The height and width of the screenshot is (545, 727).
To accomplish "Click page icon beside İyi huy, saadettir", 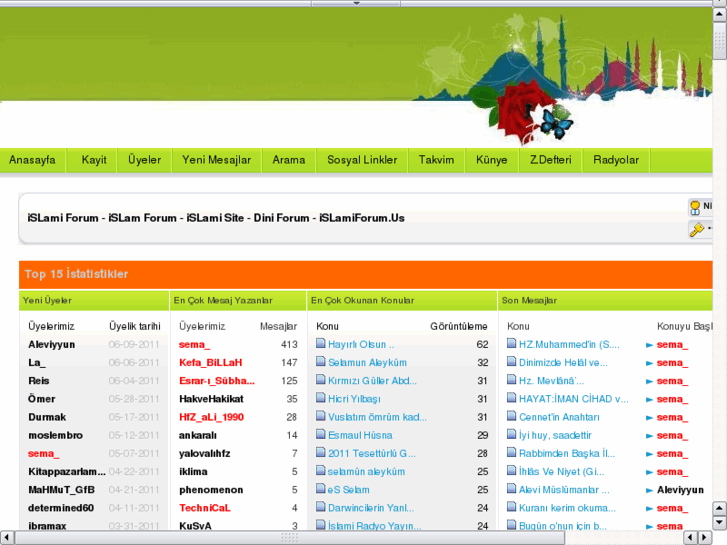I will pos(511,434).
